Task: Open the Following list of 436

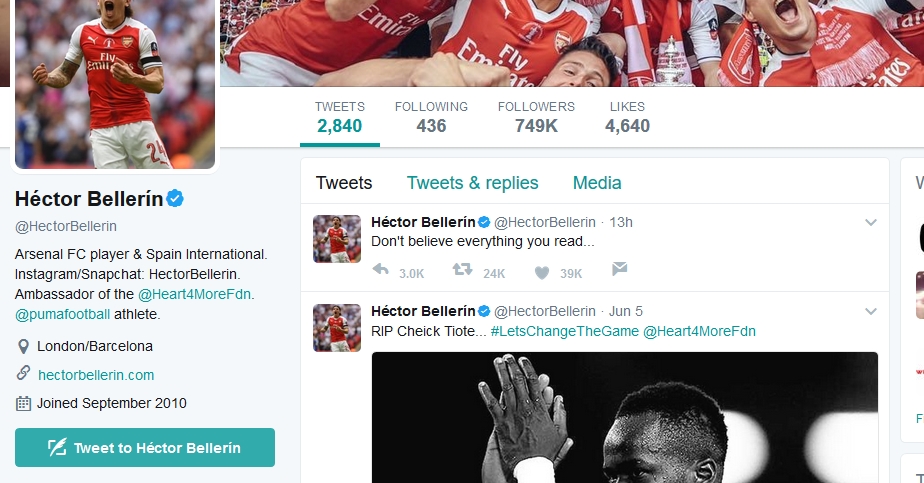Action: pyautogui.click(x=431, y=117)
